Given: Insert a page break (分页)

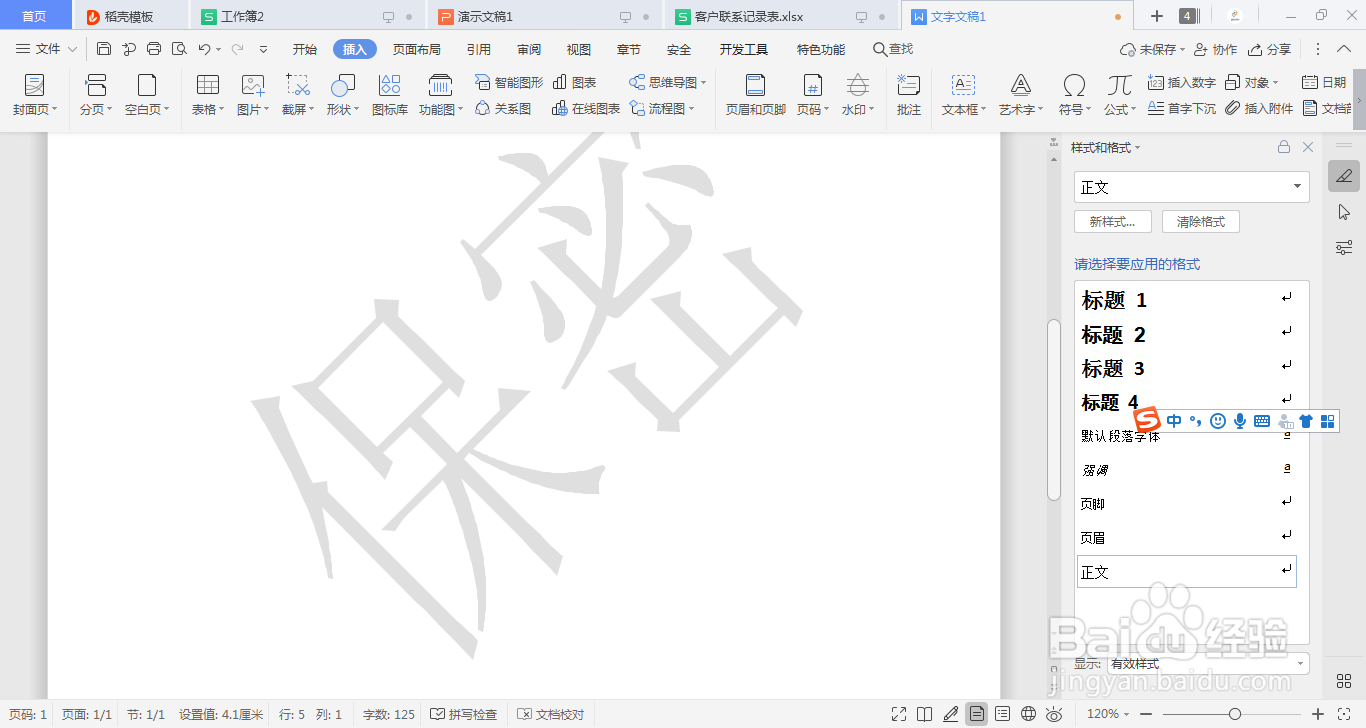Looking at the screenshot, I should 95,95.
